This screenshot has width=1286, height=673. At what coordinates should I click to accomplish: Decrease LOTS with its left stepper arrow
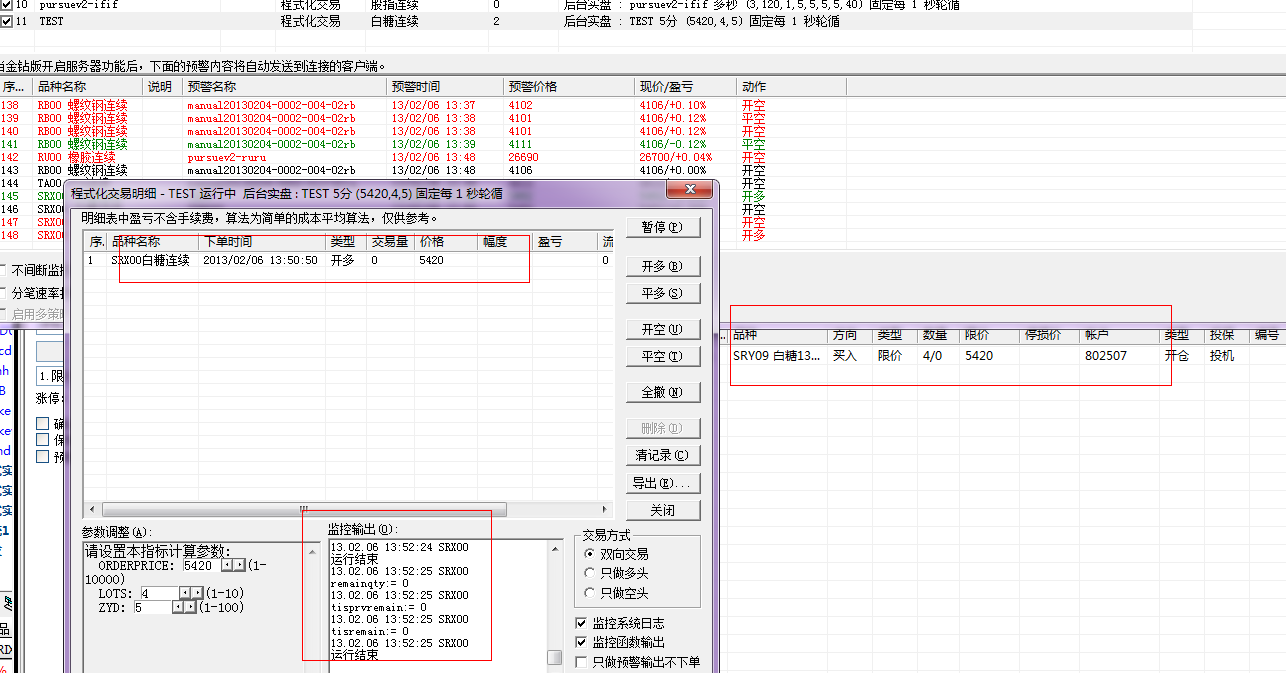click(x=184, y=593)
